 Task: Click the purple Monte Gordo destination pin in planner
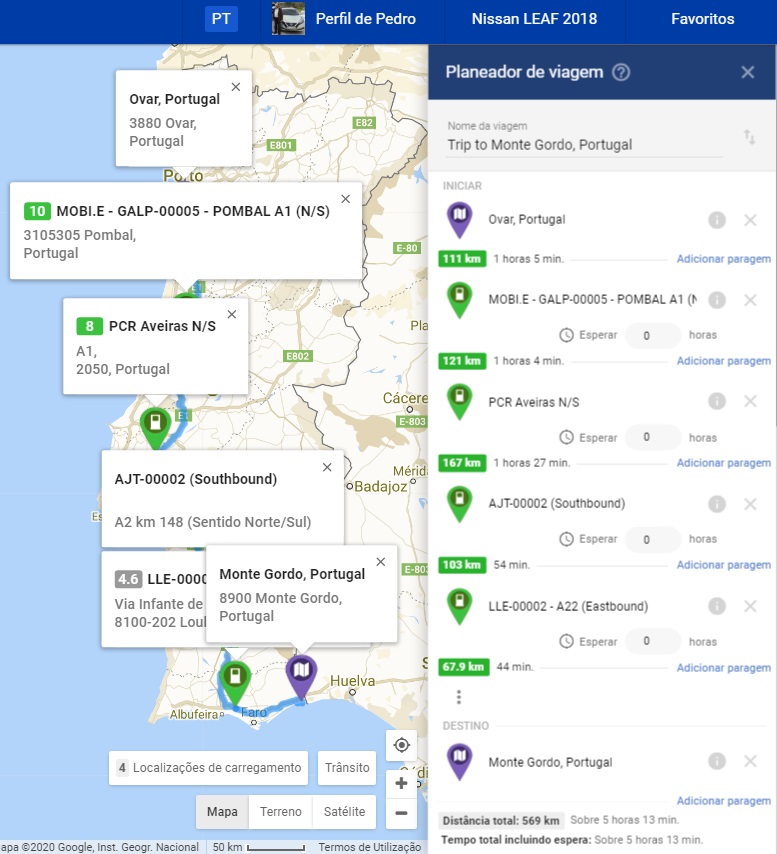(x=460, y=761)
